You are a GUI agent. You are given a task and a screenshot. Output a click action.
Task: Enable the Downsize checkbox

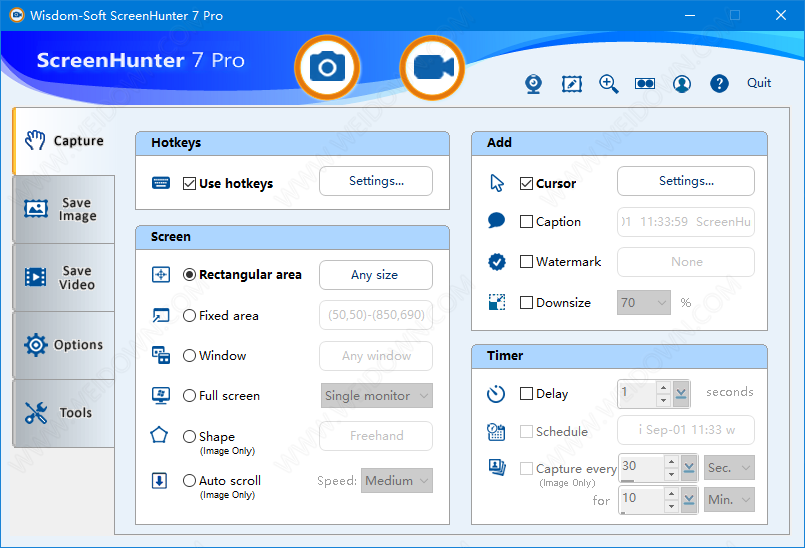[x=526, y=303]
